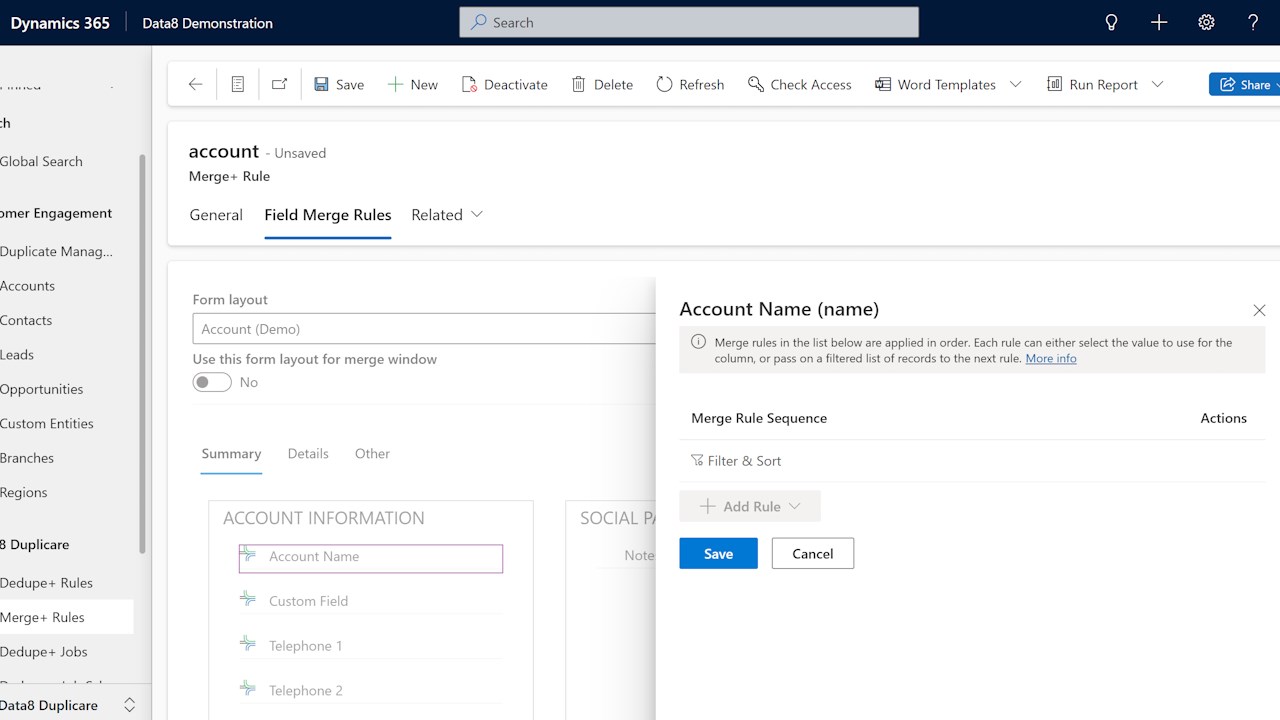Open Duplicate Management in the sidebar
The height and width of the screenshot is (720, 1280).
click(57, 251)
